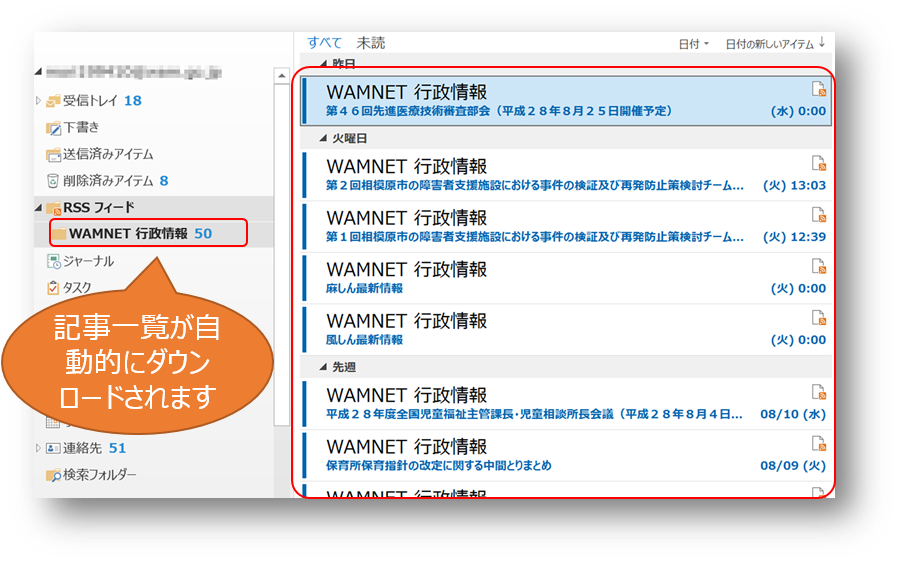Click the count 51 beside 連絡先
The image size is (900, 563).
pyautogui.click(x=117, y=448)
